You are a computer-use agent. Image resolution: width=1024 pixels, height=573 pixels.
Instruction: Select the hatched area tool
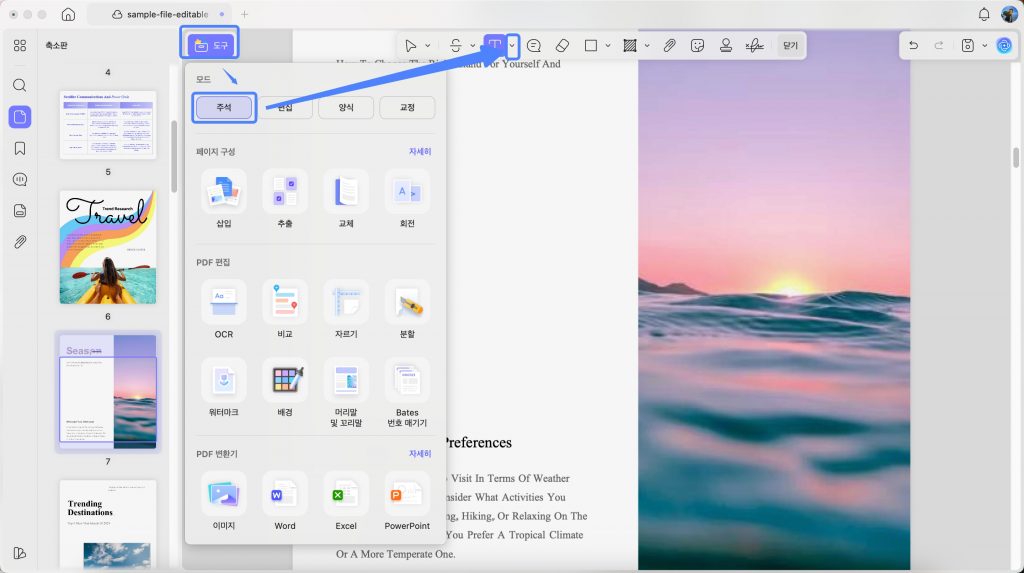point(630,46)
